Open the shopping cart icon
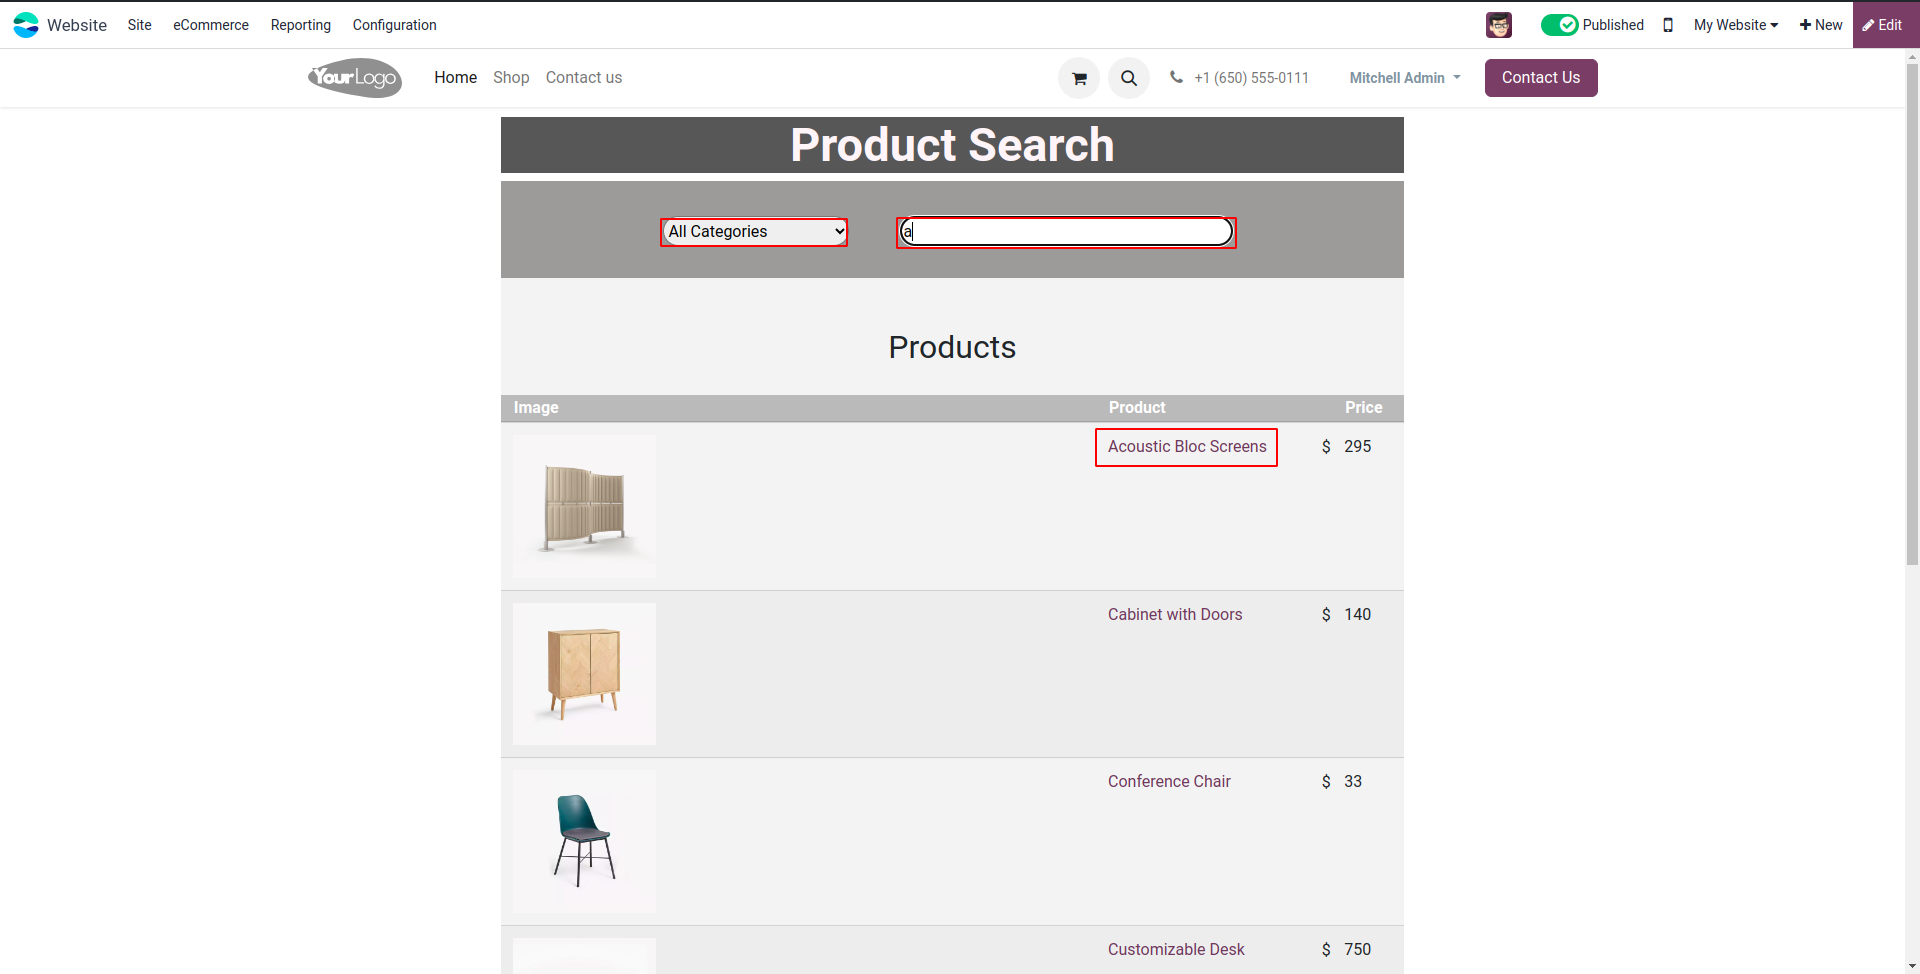Image resolution: width=1920 pixels, height=974 pixels. (x=1079, y=78)
